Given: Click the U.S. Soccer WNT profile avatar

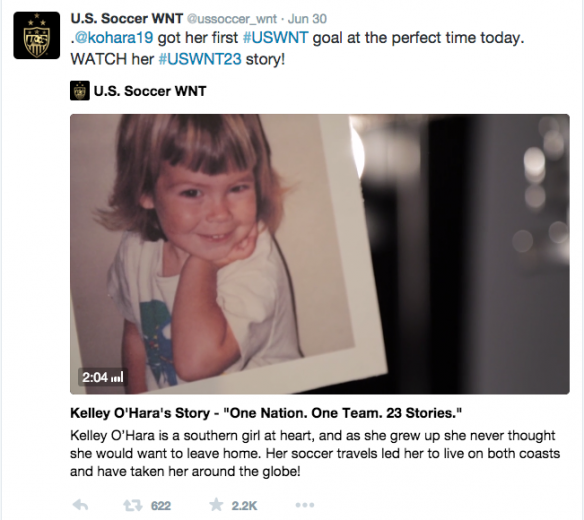Looking at the screenshot, I should click(36, 35).
